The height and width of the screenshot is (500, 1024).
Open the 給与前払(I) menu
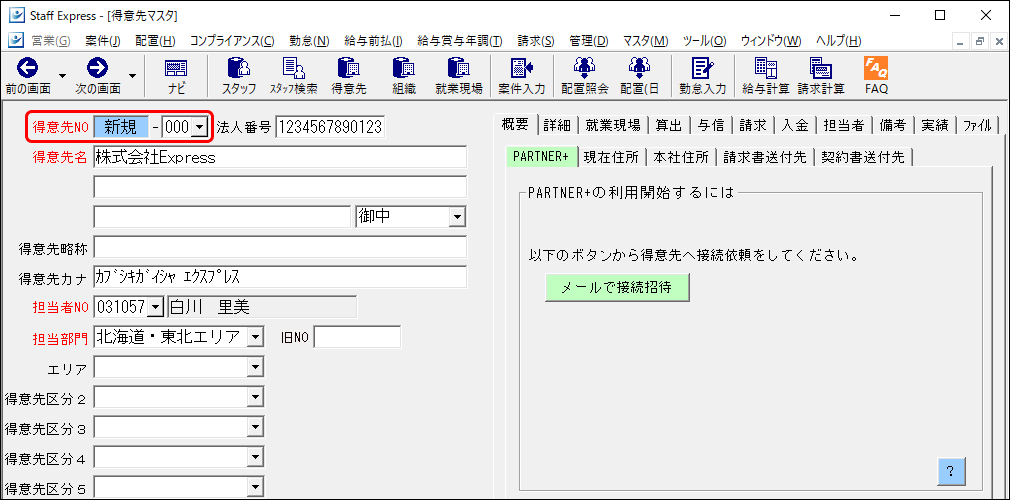(373, 41)
